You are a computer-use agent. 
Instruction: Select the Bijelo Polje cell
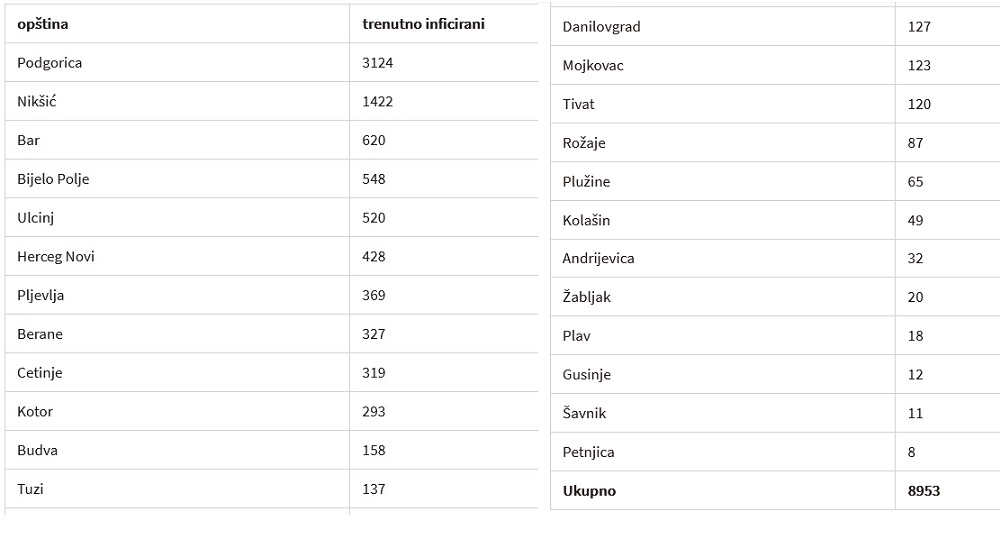click(x=177, y=178)
